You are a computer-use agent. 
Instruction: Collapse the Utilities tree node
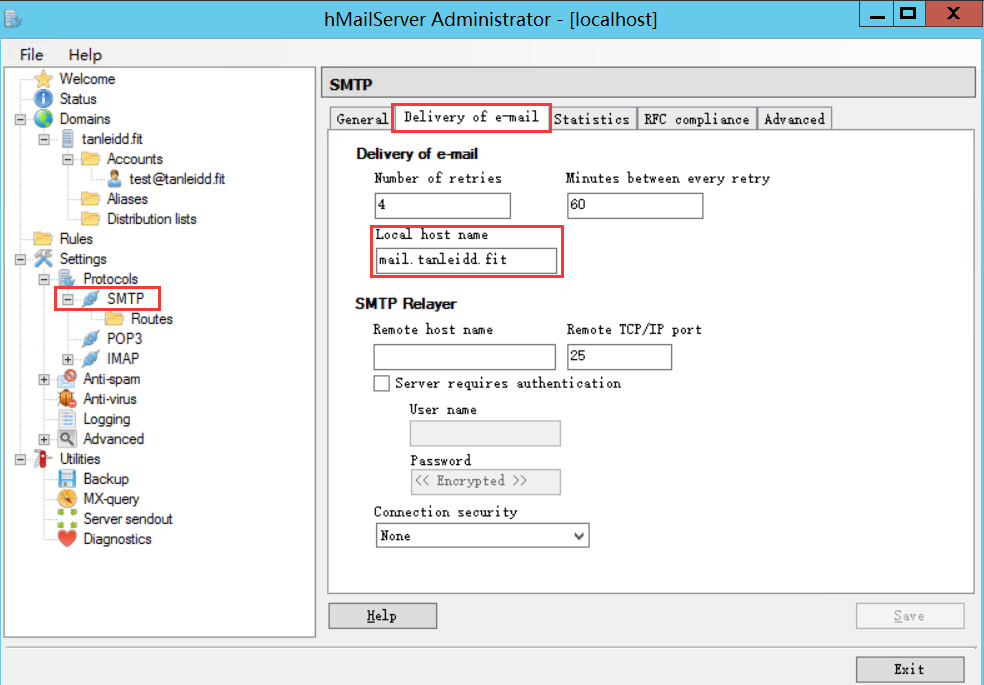tap(20, 460)
